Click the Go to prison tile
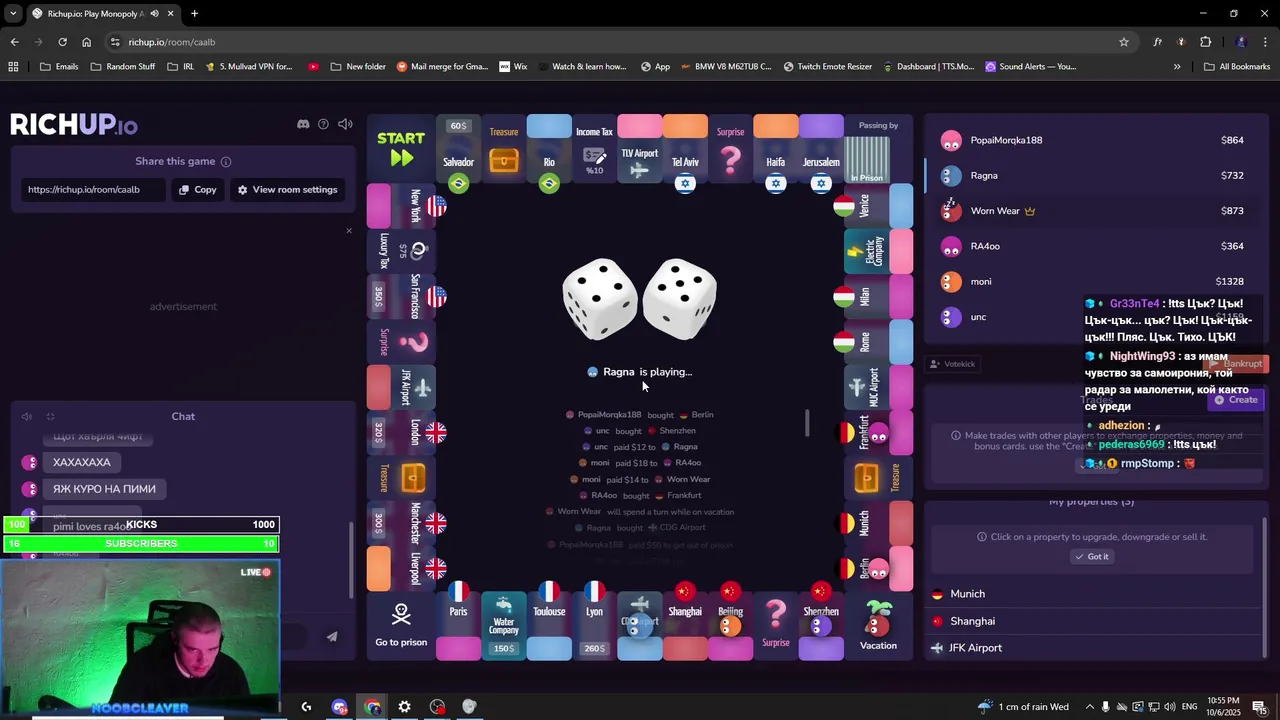The height and width of the screenshot is (720, 1280). click(x=401, y=626)
